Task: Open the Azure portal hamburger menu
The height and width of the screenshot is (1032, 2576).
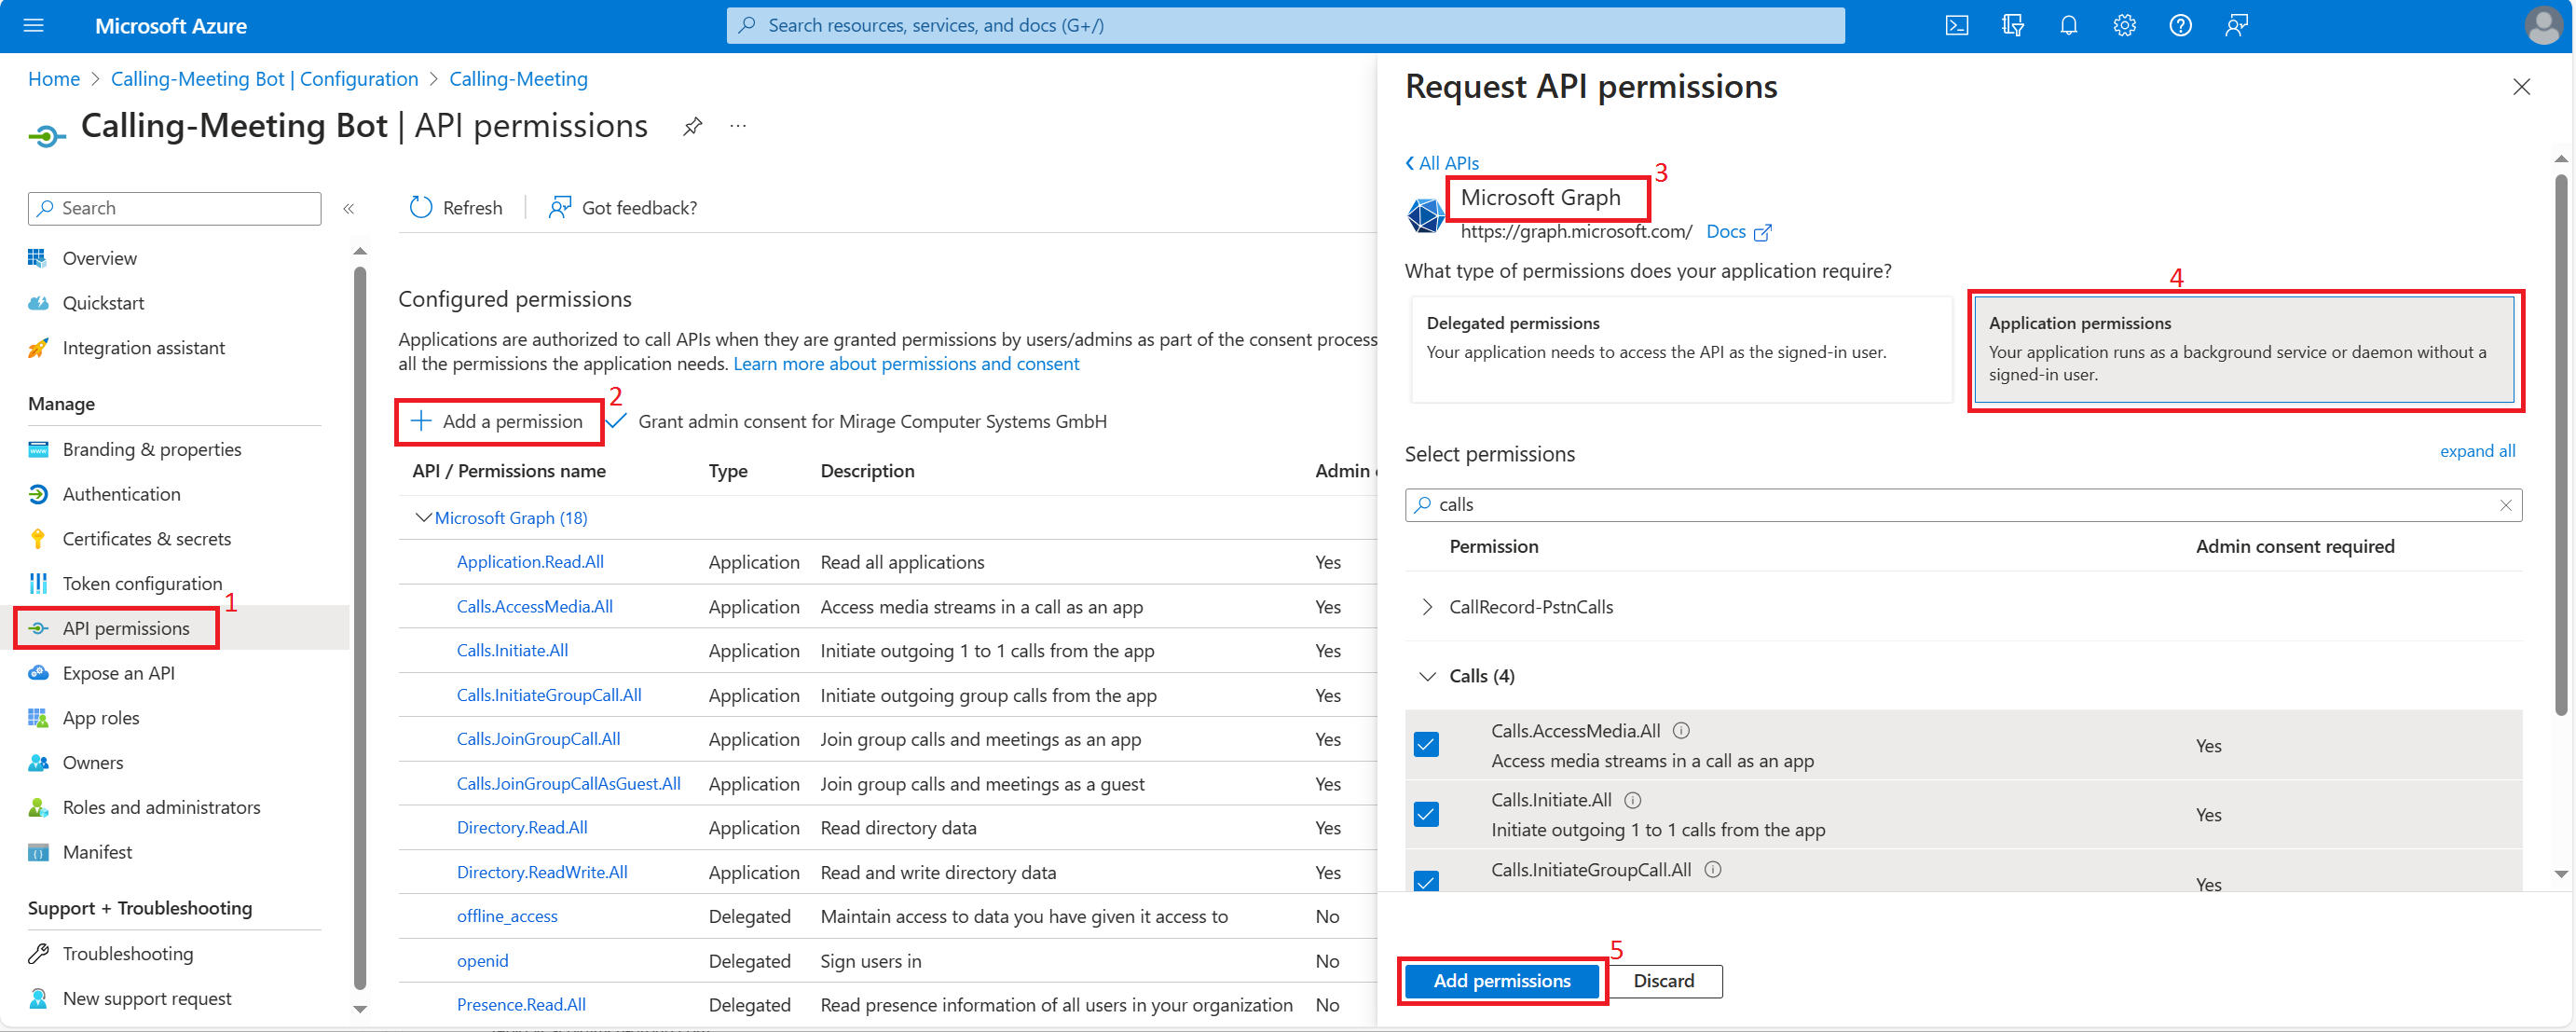Action: click(x=34, y=25)
